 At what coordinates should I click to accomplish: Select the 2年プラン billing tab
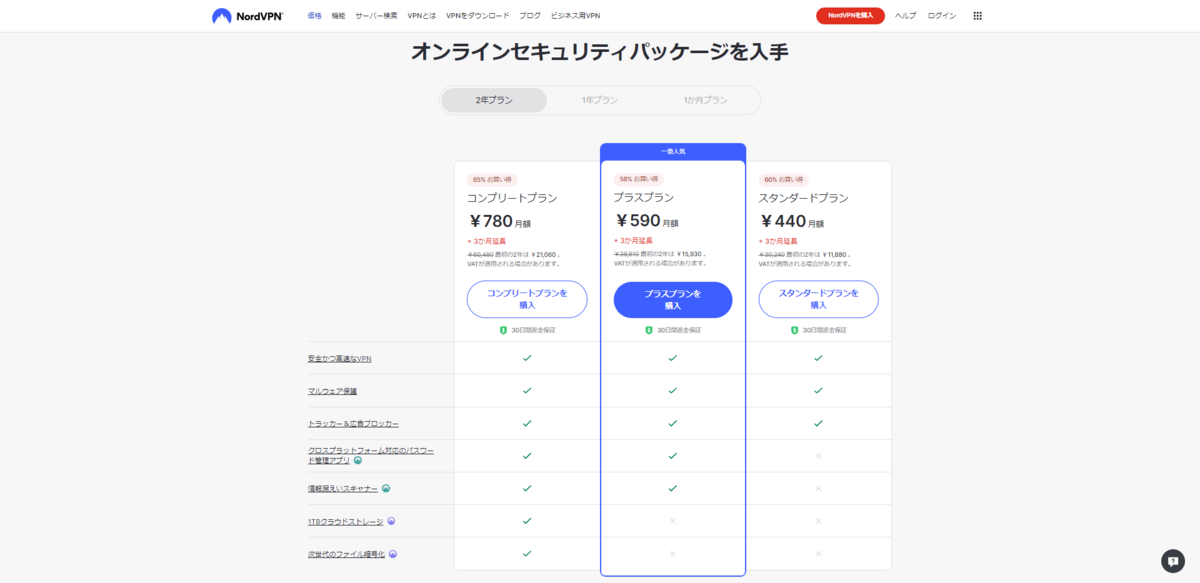point(494,100)
